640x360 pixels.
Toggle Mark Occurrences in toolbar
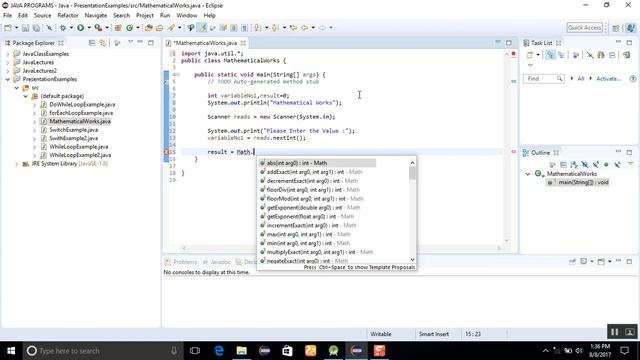coord(202,28)
